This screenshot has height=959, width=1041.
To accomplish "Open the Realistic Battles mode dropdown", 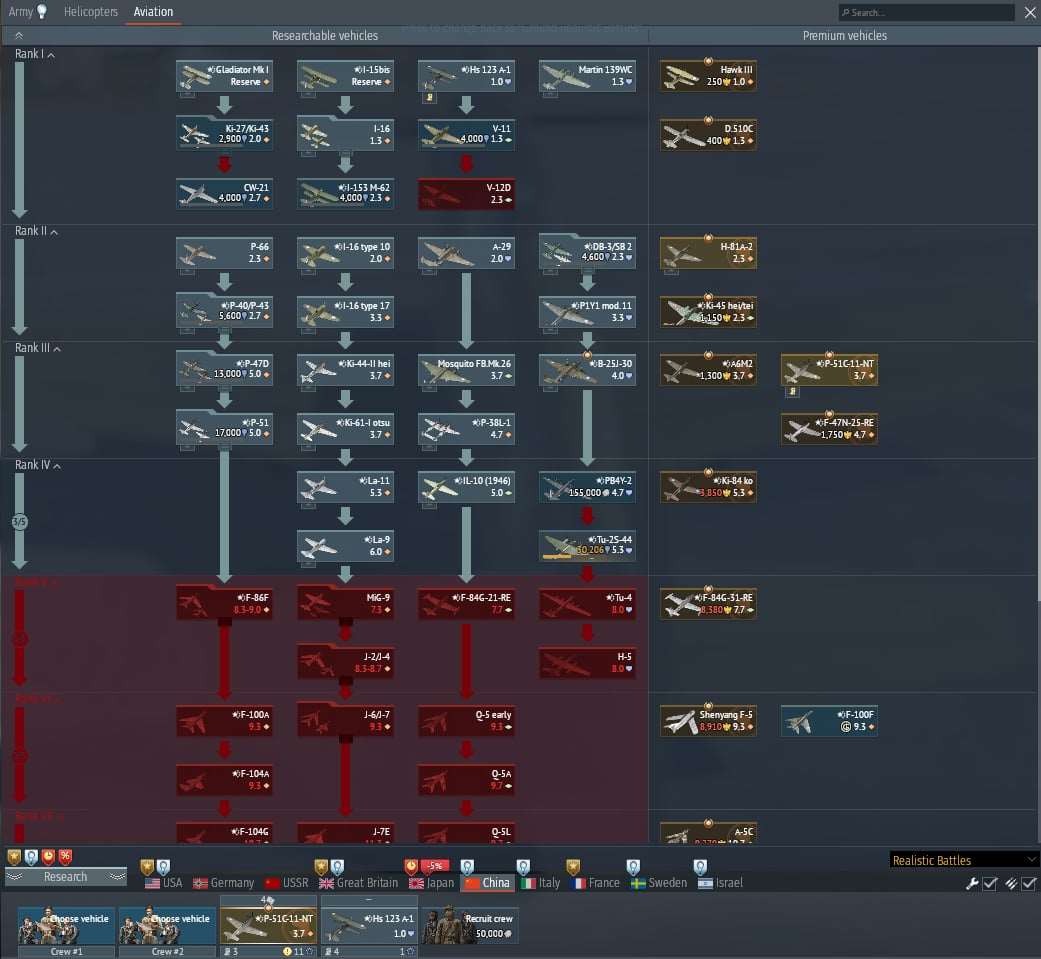I will (x=963, y=860).
